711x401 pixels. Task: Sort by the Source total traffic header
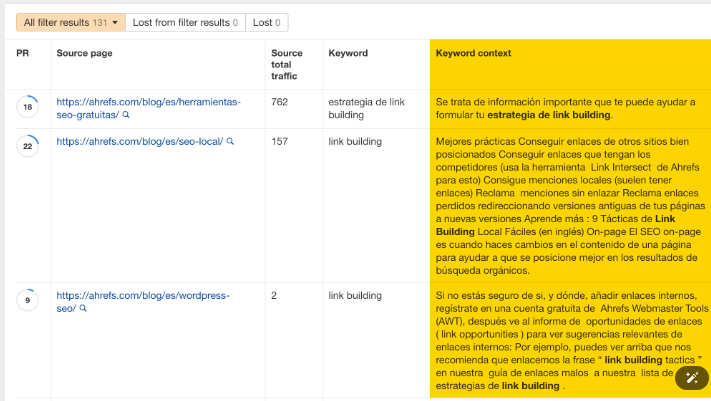[x=286, y=64]
